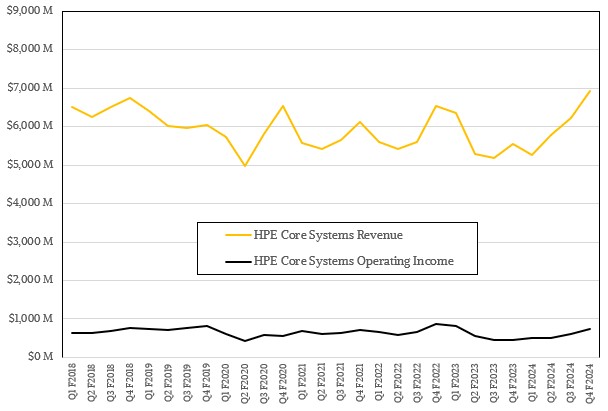Screen dimensions: 608x411
Task: Click the HPE Core Systems Operating Income legend label
Action: (354, 261)
